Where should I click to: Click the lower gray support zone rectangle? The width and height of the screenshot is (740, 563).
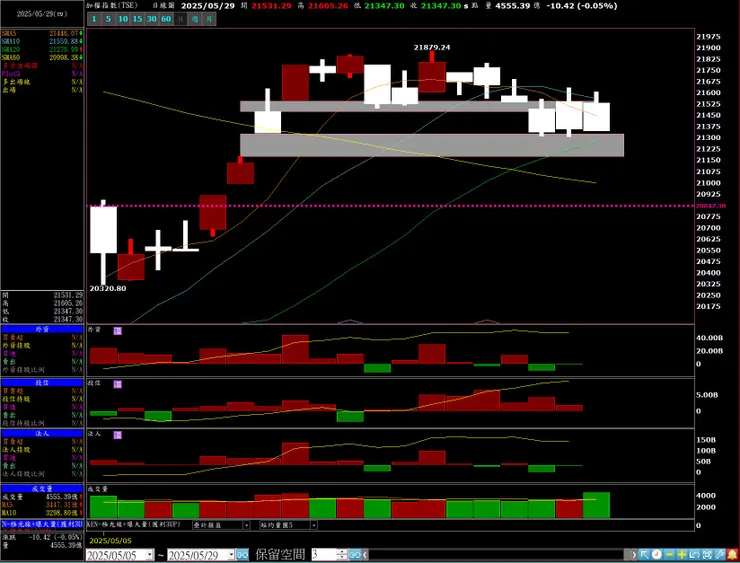pyautogui.click(x=432, y=145)
